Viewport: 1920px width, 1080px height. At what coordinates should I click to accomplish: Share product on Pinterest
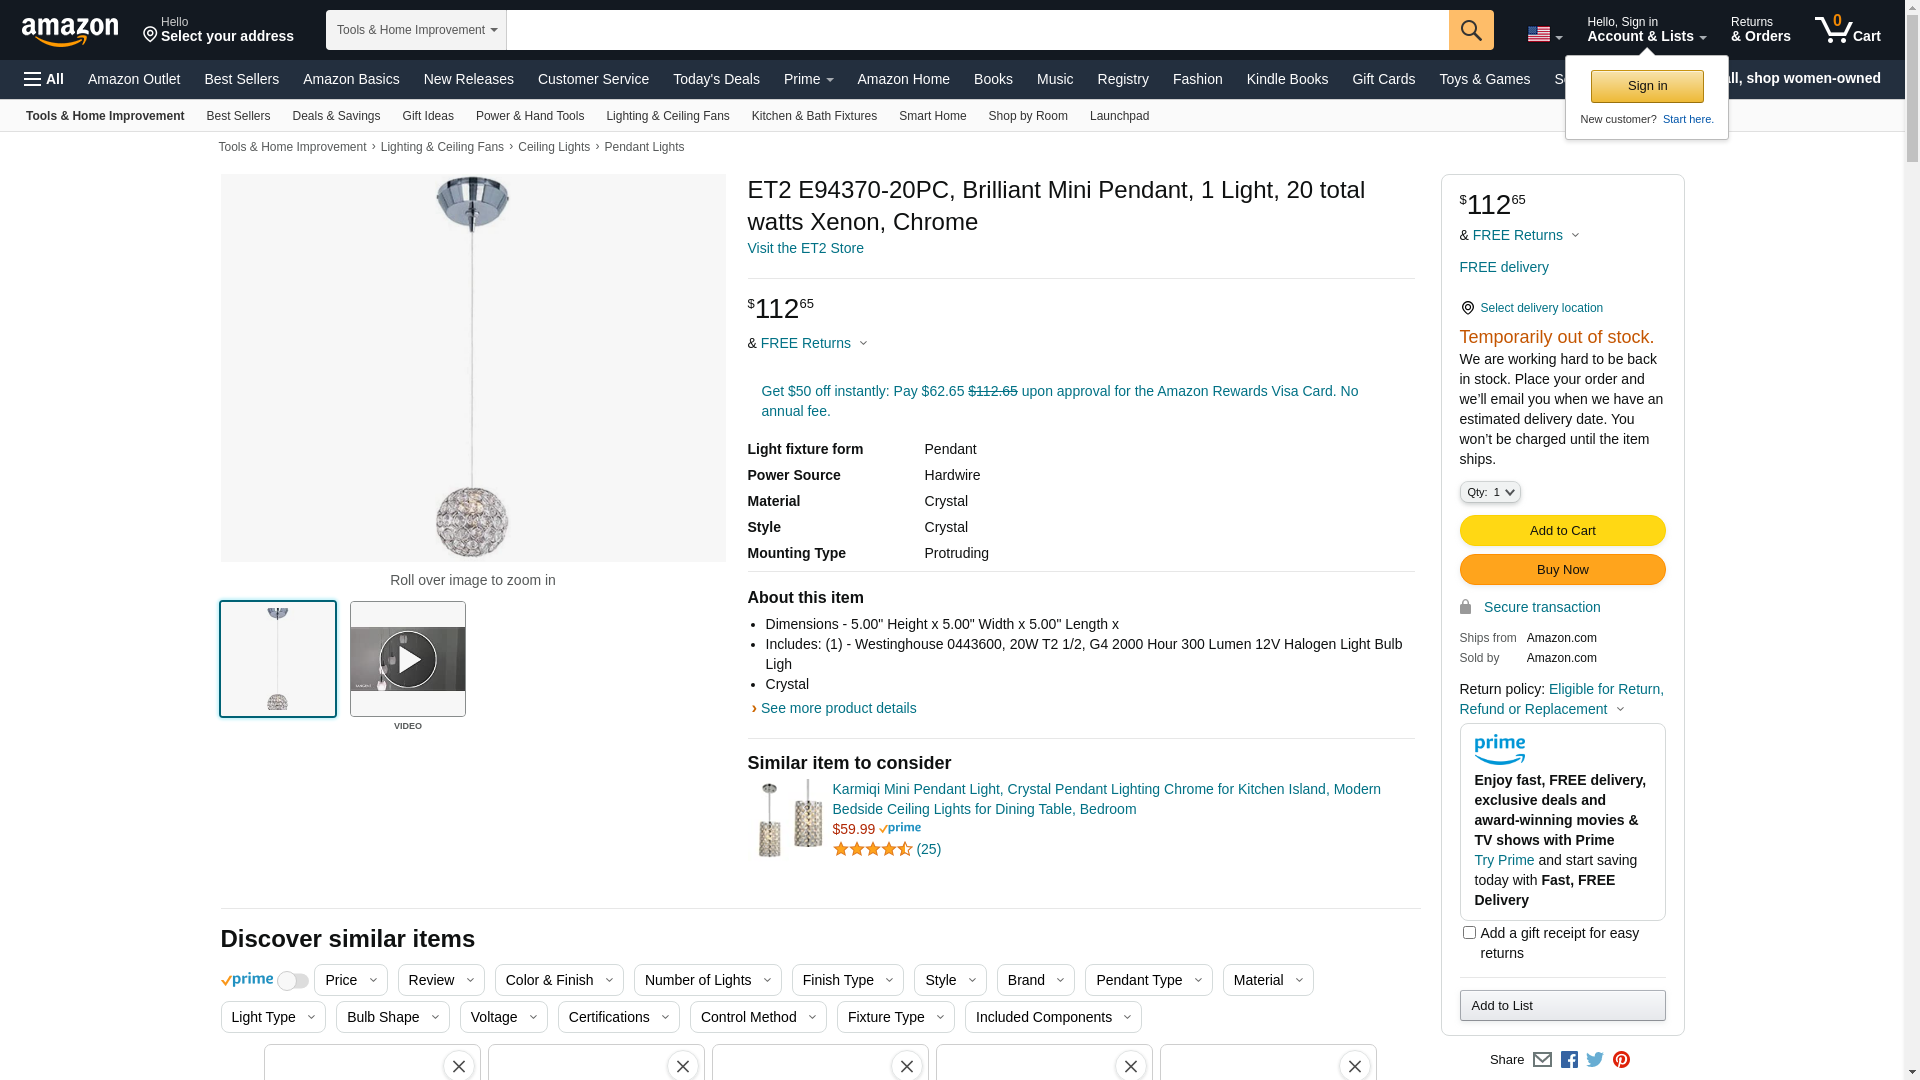pos(1621,1060)
